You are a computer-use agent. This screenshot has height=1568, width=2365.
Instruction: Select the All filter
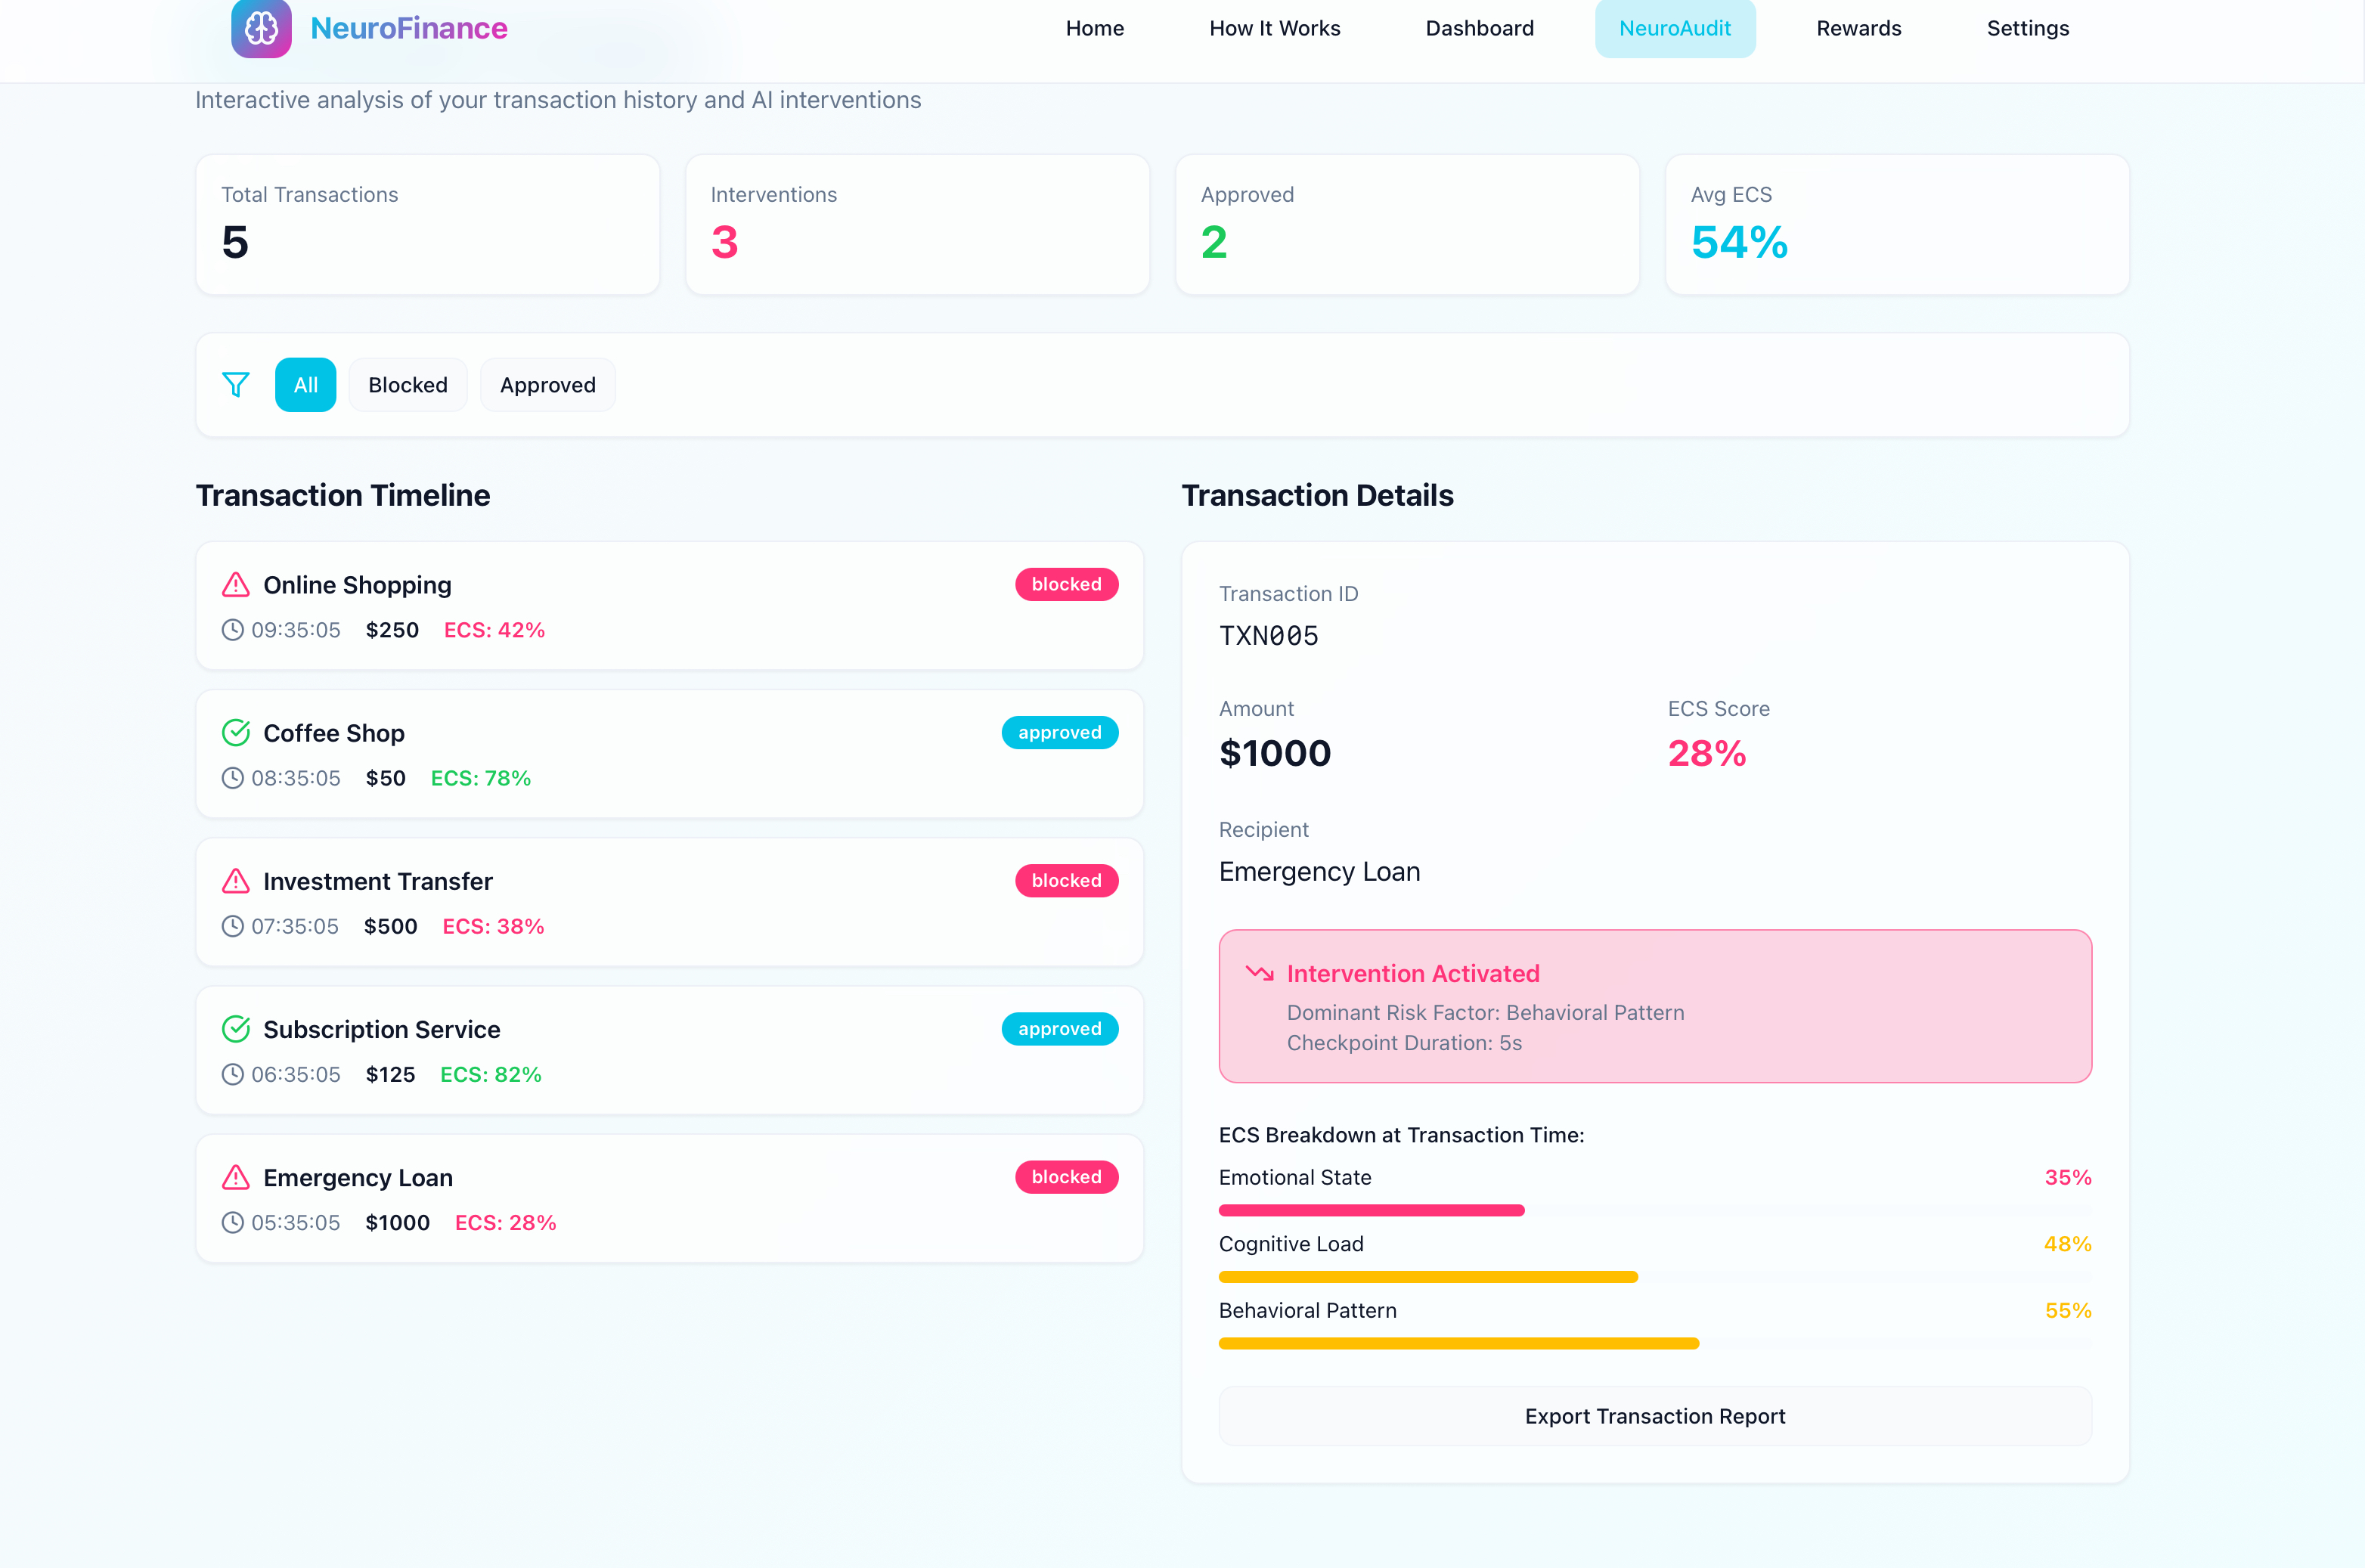pos(306,385)
